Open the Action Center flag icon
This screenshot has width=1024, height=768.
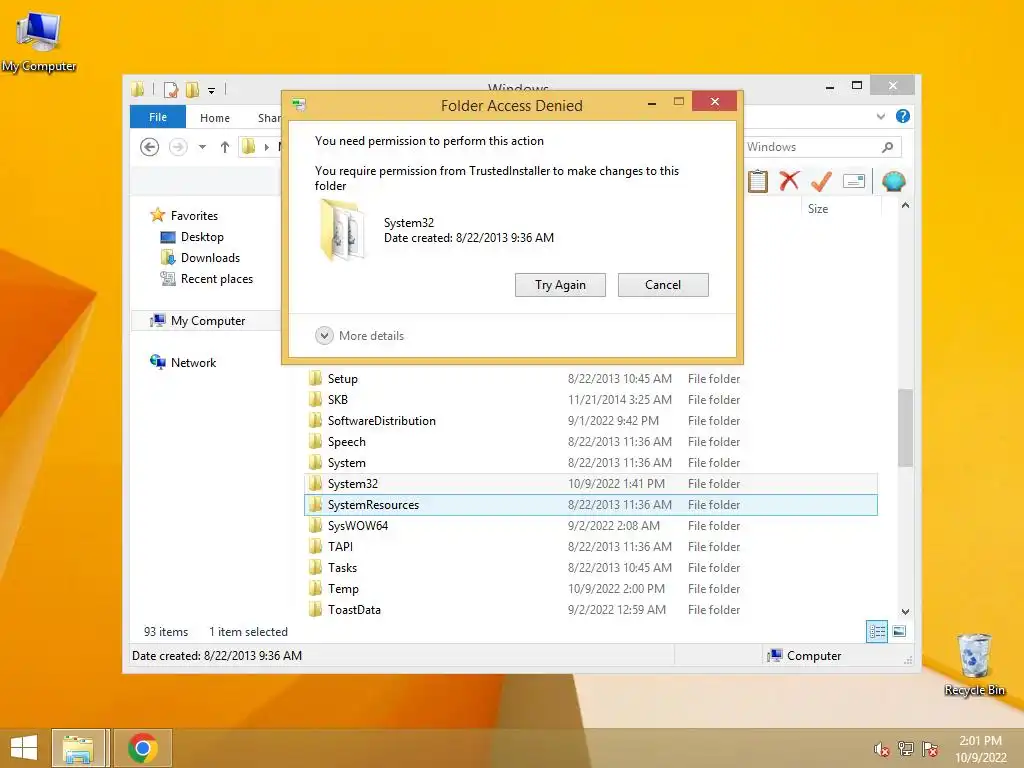930,748
